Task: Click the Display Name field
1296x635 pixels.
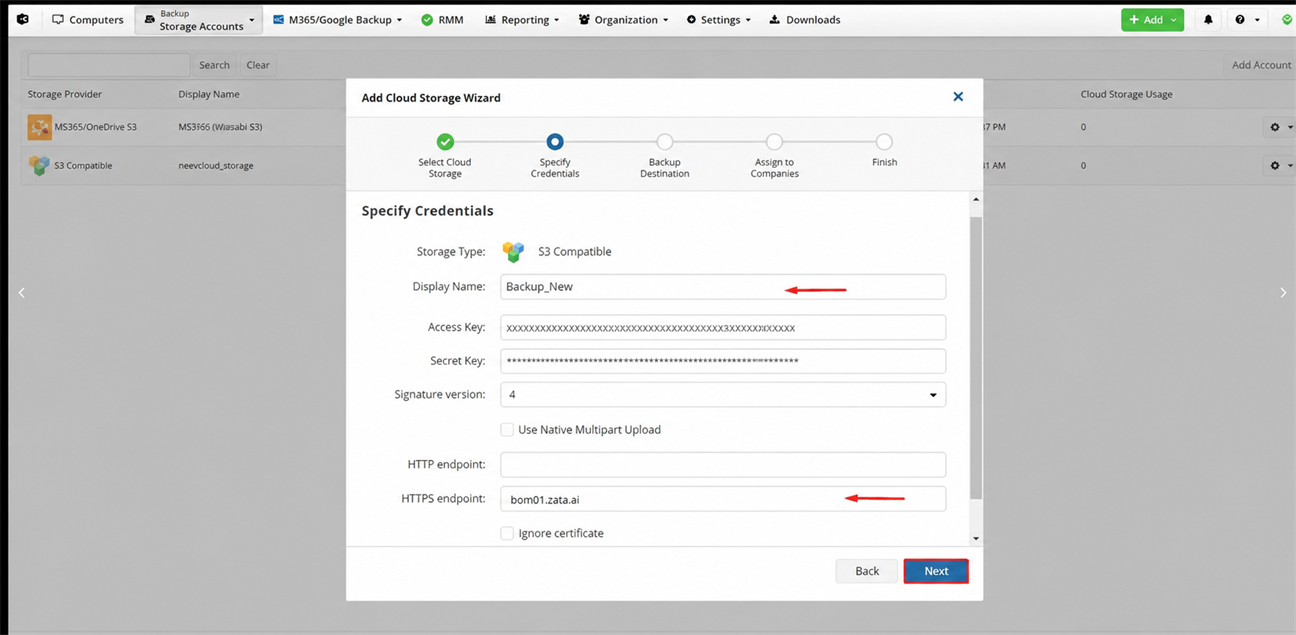Action: tap(723, 286)
